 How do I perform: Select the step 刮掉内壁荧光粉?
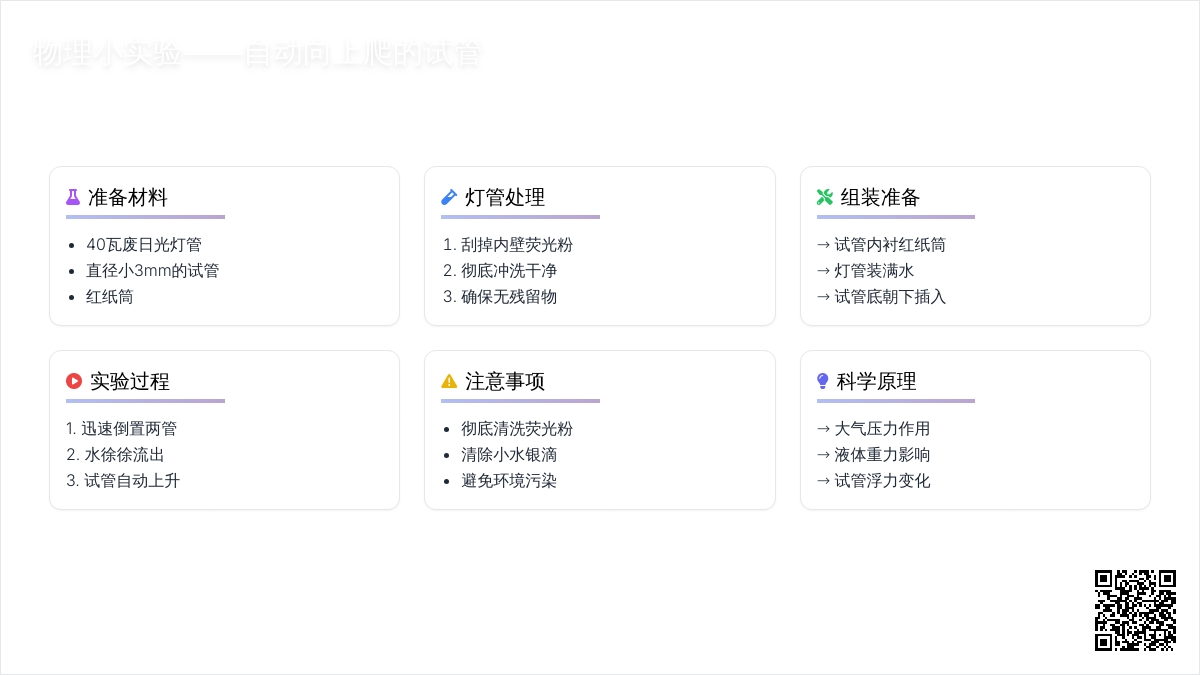(x=517, y=244)
